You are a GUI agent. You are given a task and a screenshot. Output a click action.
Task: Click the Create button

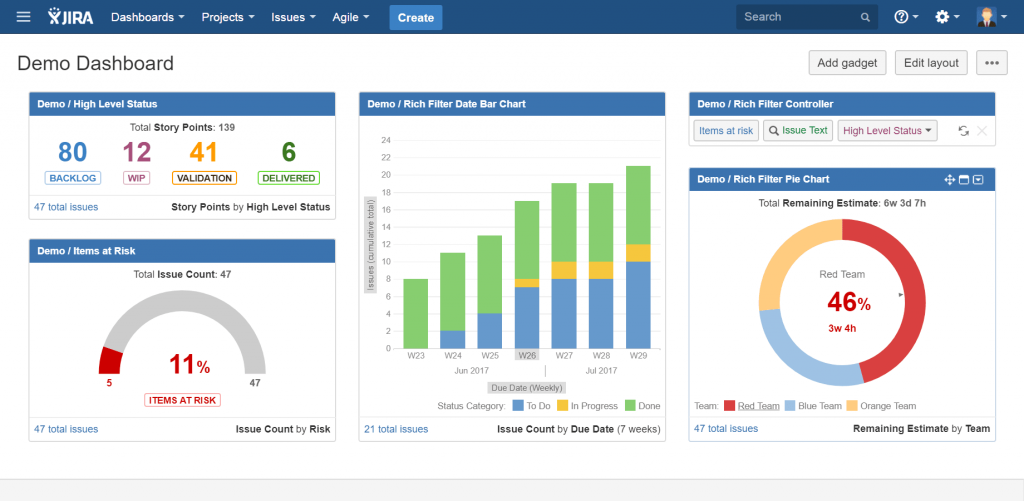pyautogui.click(x=415, y=17)
